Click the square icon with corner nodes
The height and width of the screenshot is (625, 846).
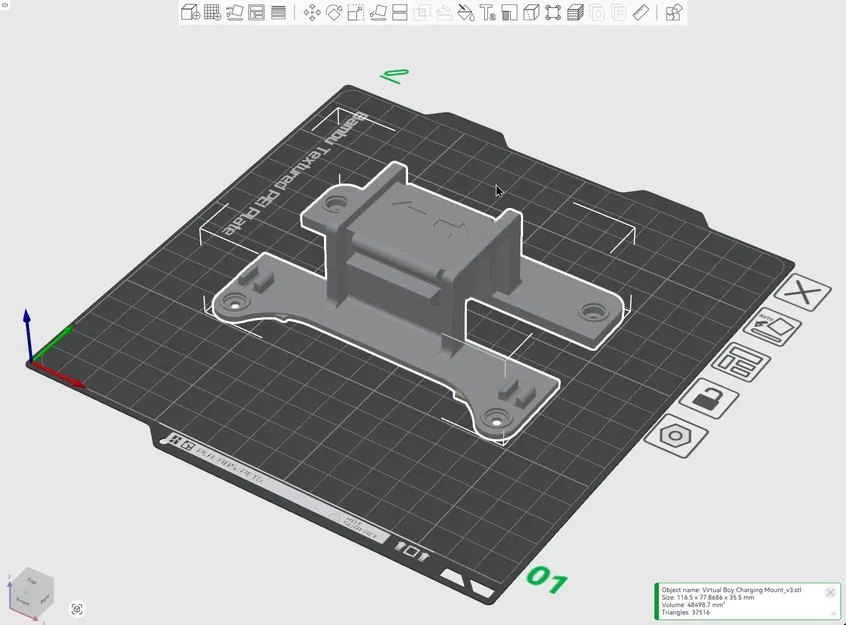pyautogui.click(x=553, y=12)
